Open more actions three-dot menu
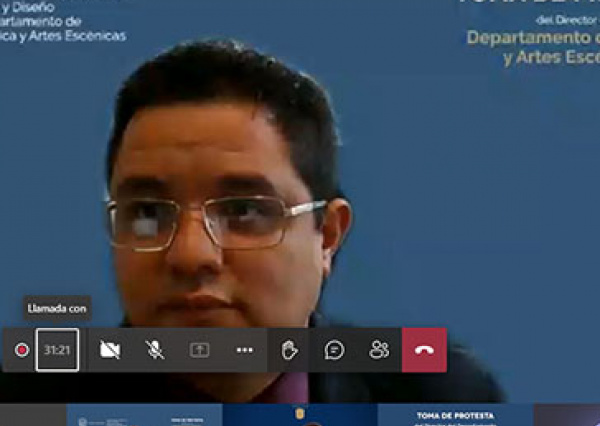This screenshot has height=426, width=600. click(245, 350)
